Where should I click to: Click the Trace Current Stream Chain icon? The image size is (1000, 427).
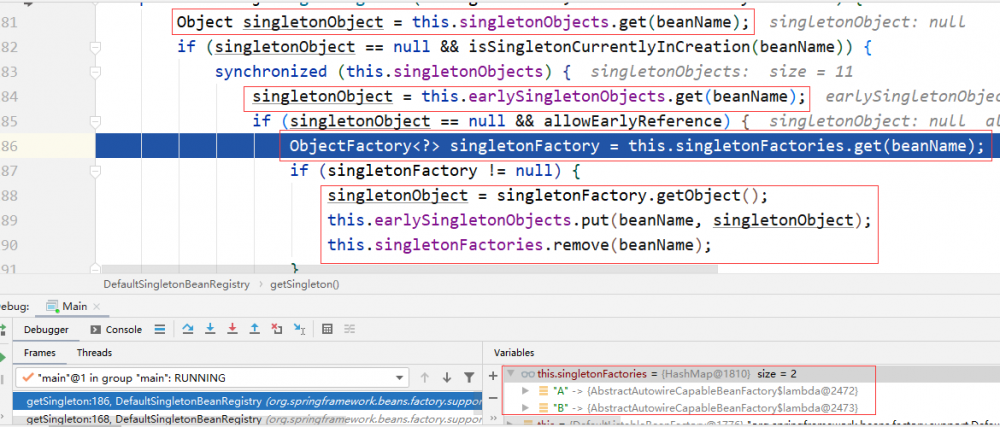(x=349, y=329)
